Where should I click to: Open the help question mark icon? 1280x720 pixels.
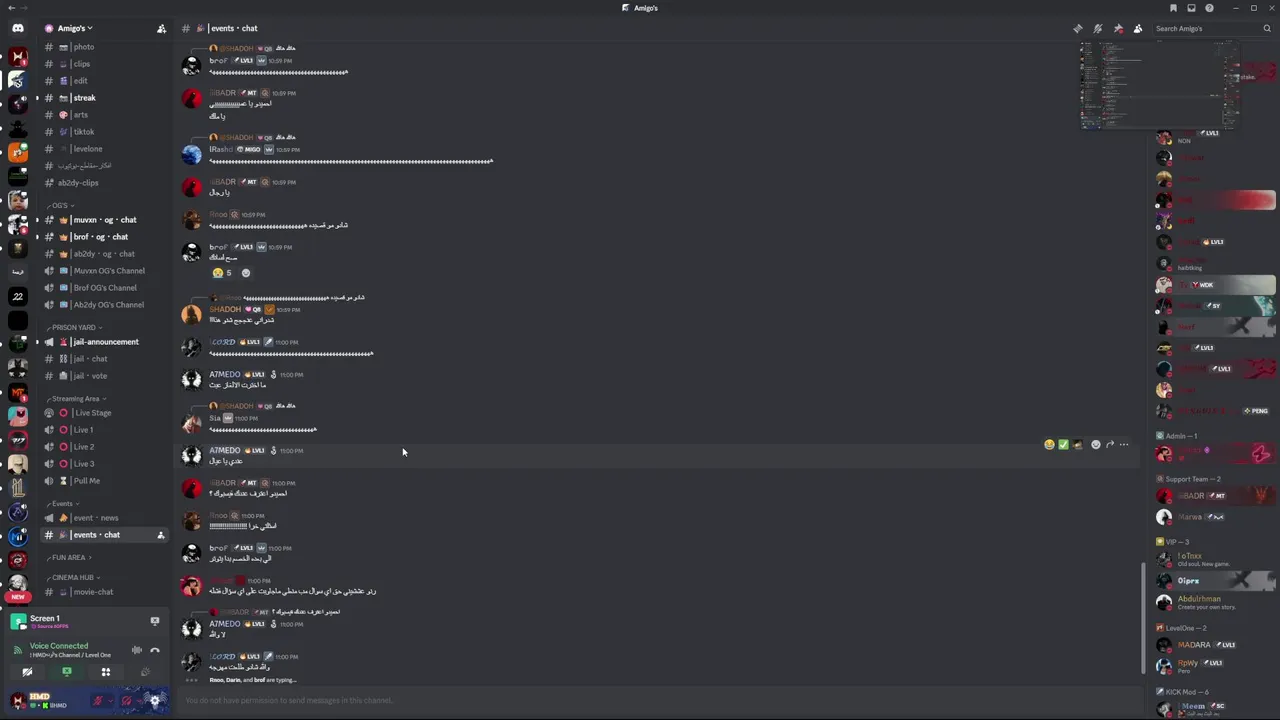(x=1209, y=8)
